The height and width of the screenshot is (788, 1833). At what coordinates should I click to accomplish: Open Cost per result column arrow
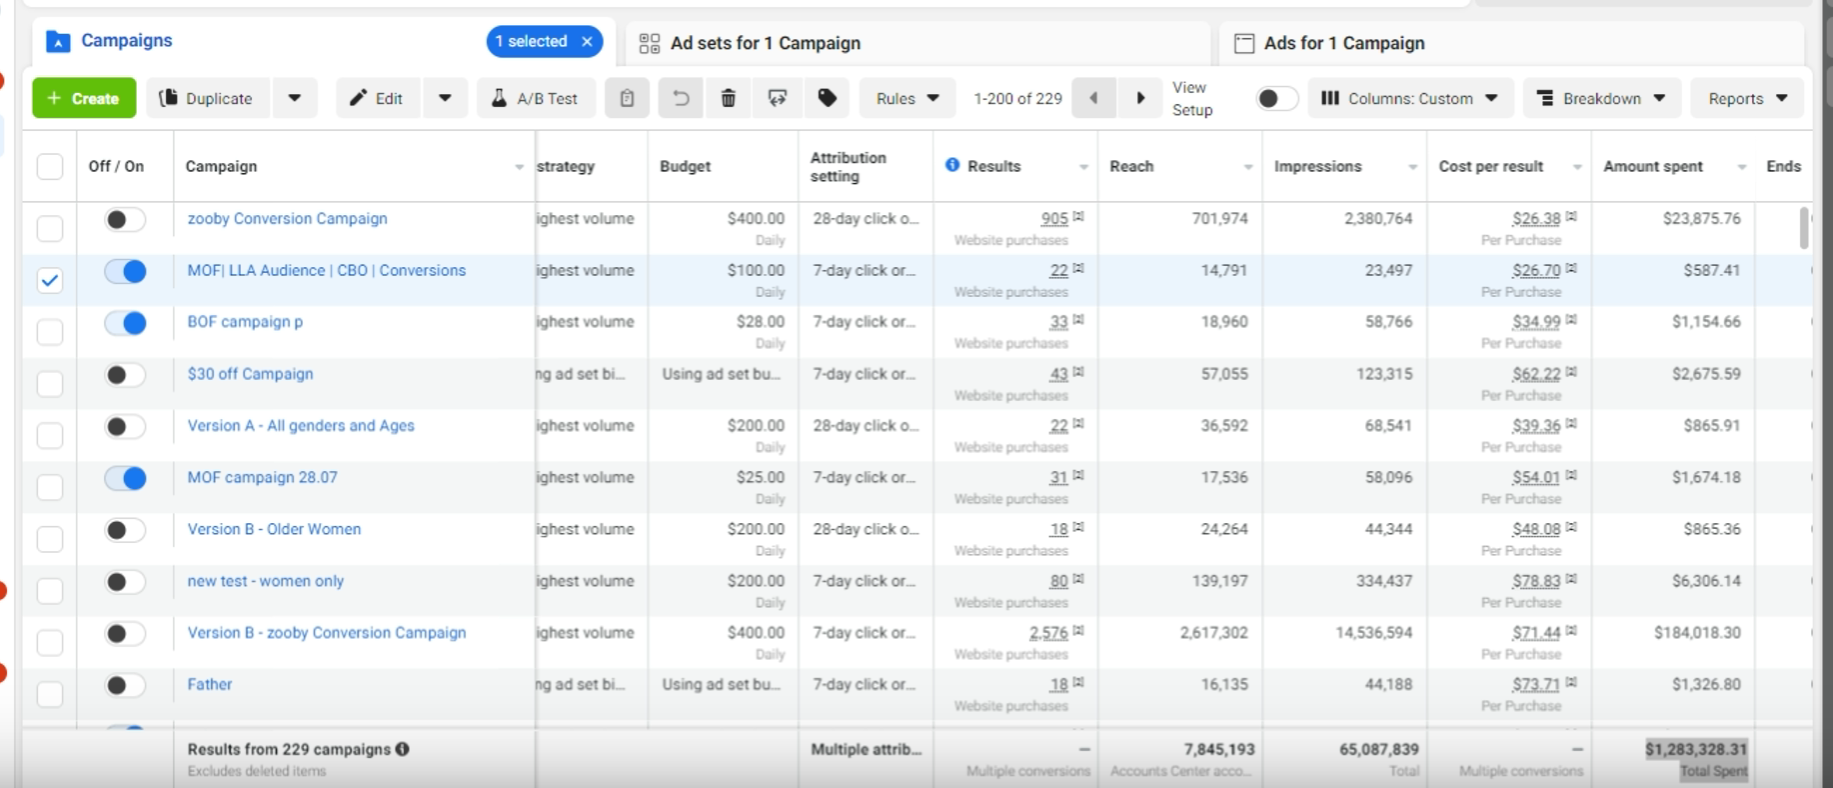coord(1577,167)
